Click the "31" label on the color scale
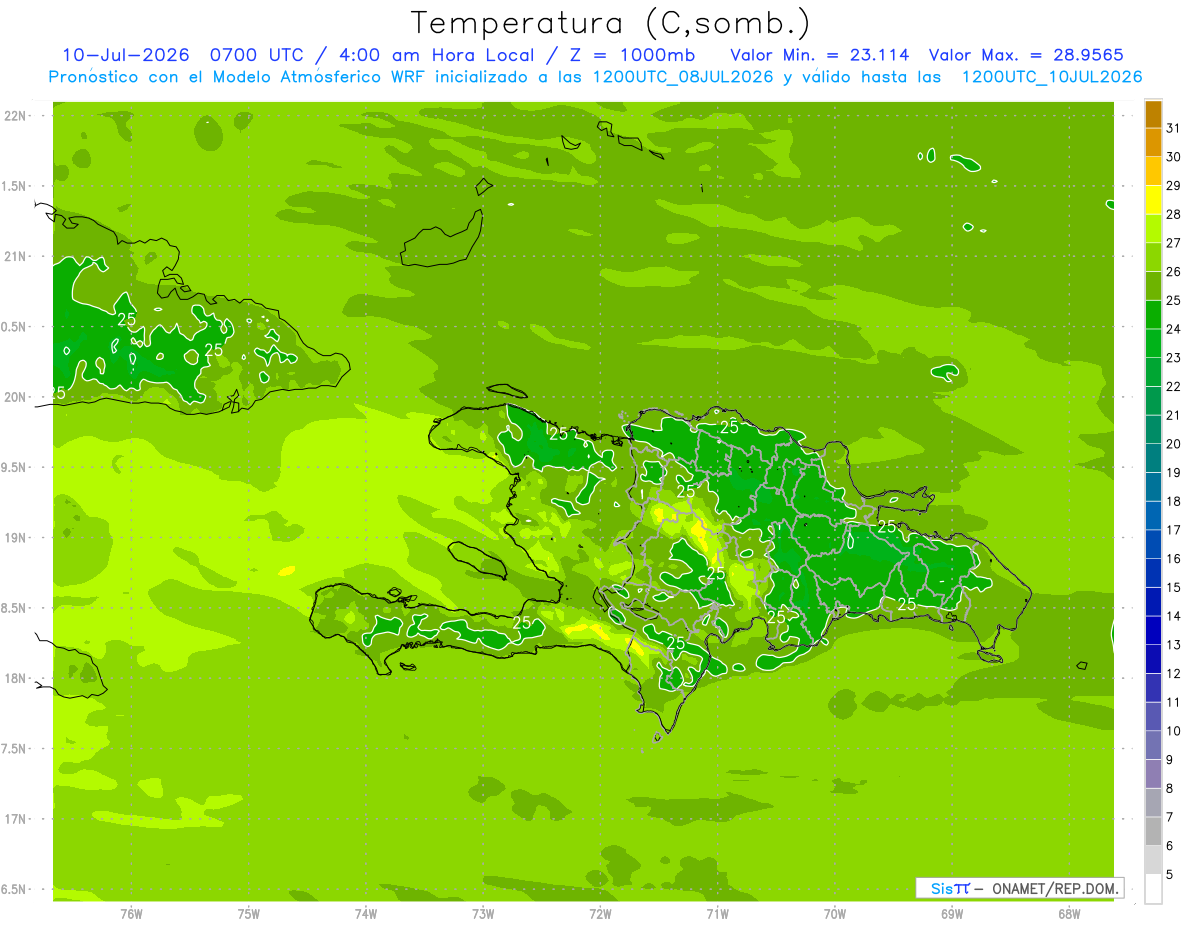This screenshot has height=927, width=1200. [1174, 128]
